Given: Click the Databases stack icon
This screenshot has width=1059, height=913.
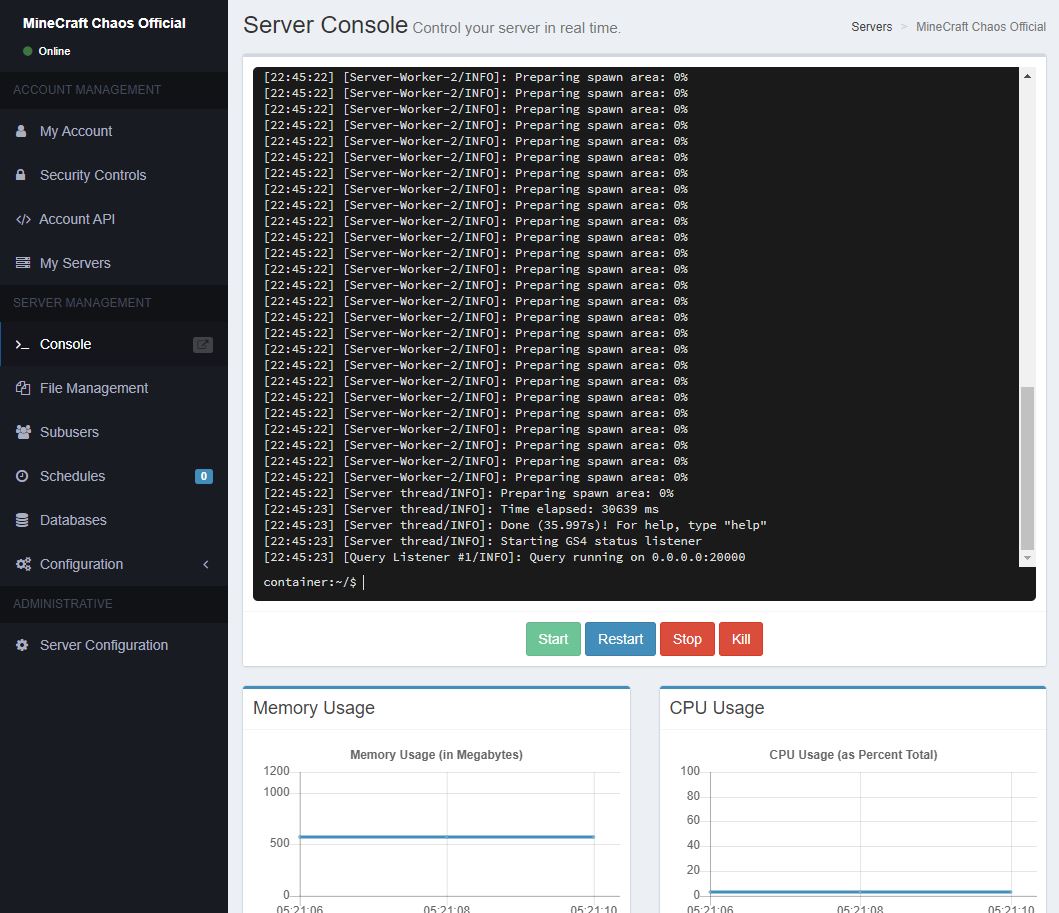Looking at the screenshot, I should coord(22,520).
